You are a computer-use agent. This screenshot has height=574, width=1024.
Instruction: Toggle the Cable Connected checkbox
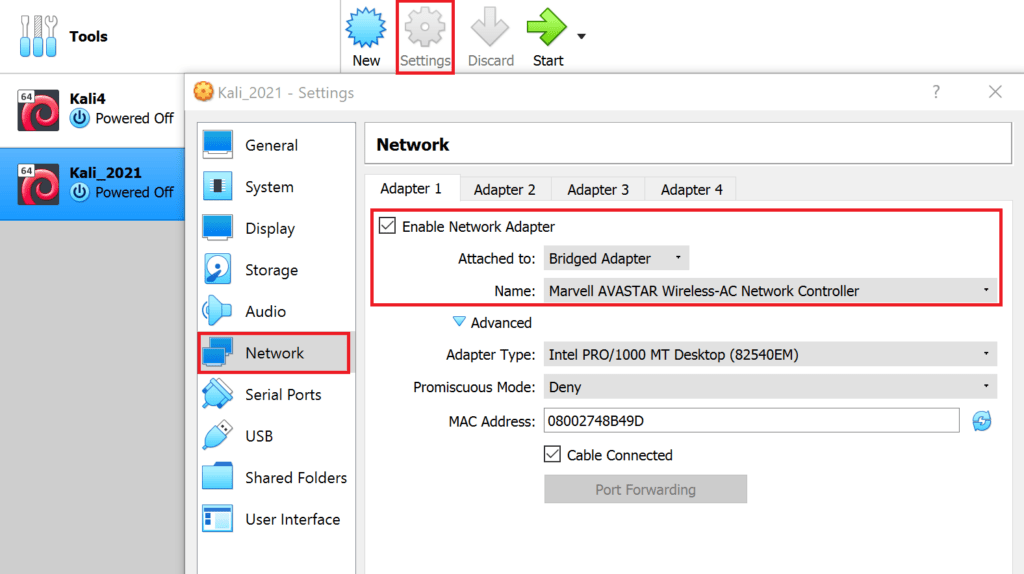click(x=552, y=454)
